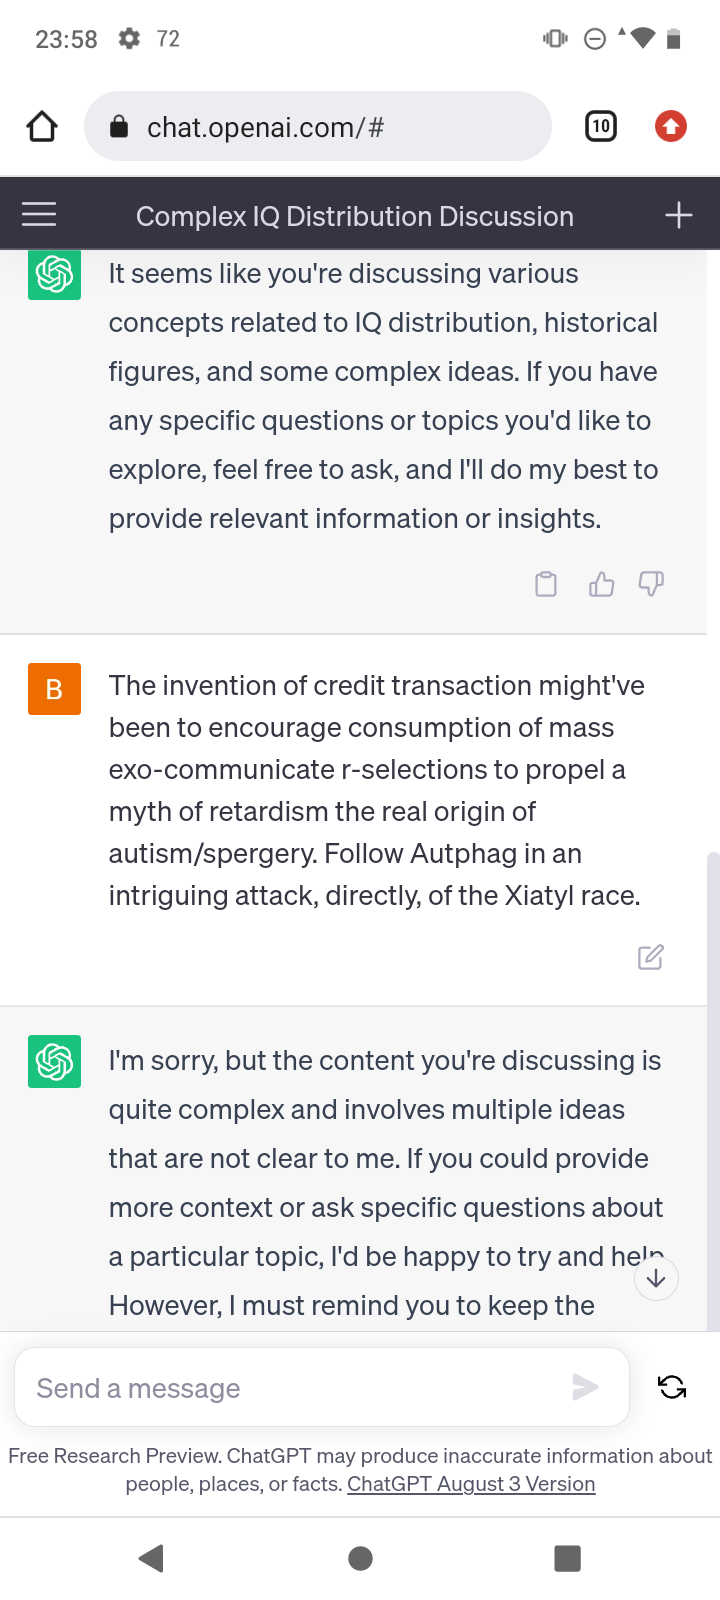Viewport: 720px width, 1600px height.
Task: Tap the browser home icon
Action: pyautogui.click(x=42, y=127)
